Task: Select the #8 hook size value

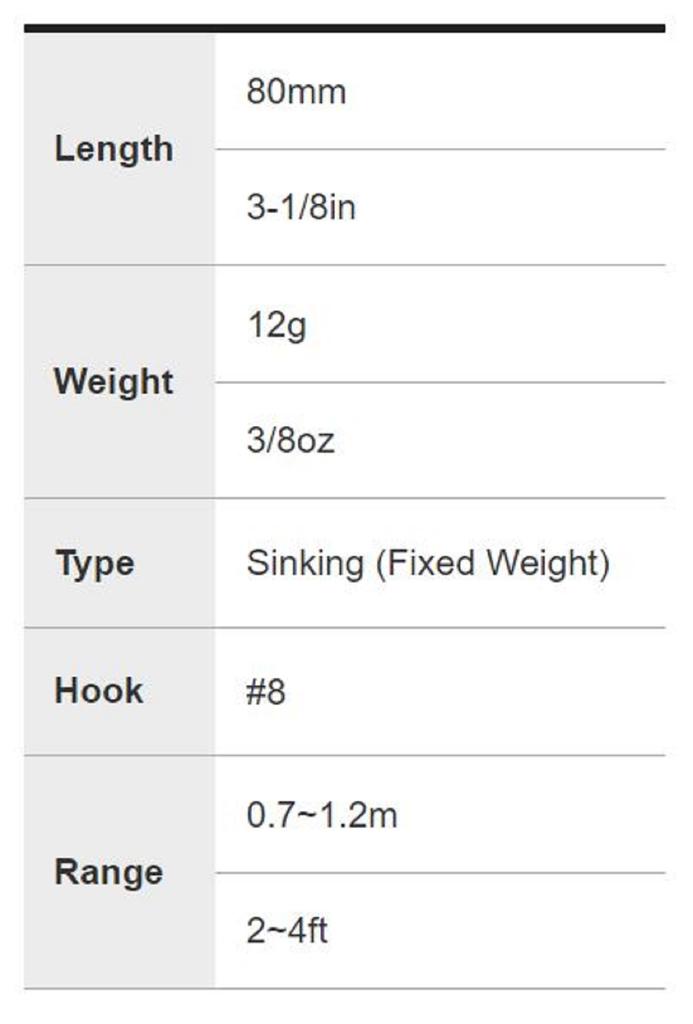Action: pos(266,692)
